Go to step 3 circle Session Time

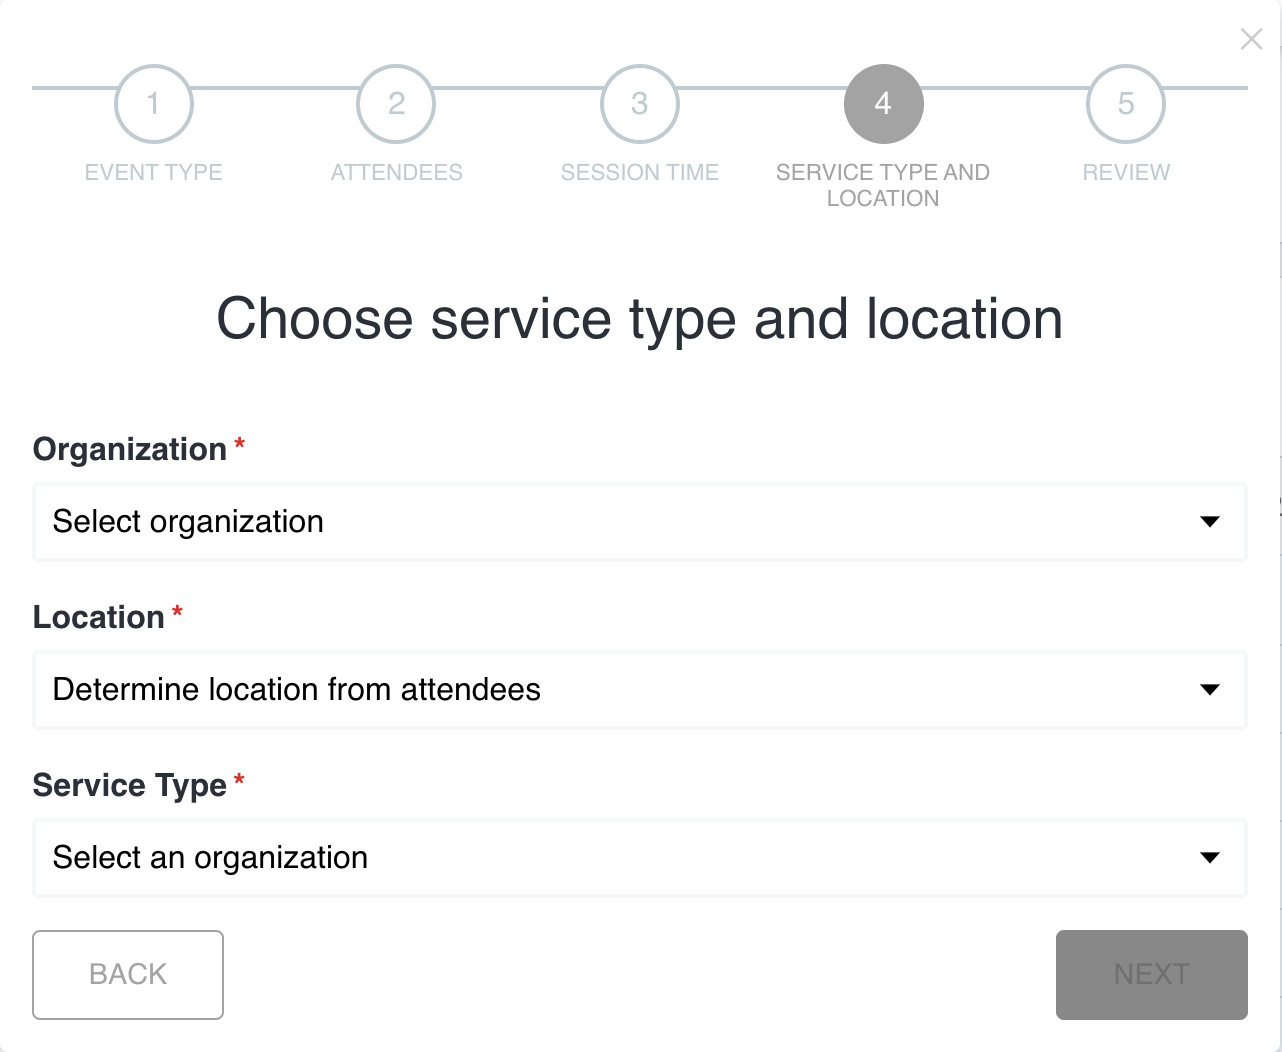640,104
